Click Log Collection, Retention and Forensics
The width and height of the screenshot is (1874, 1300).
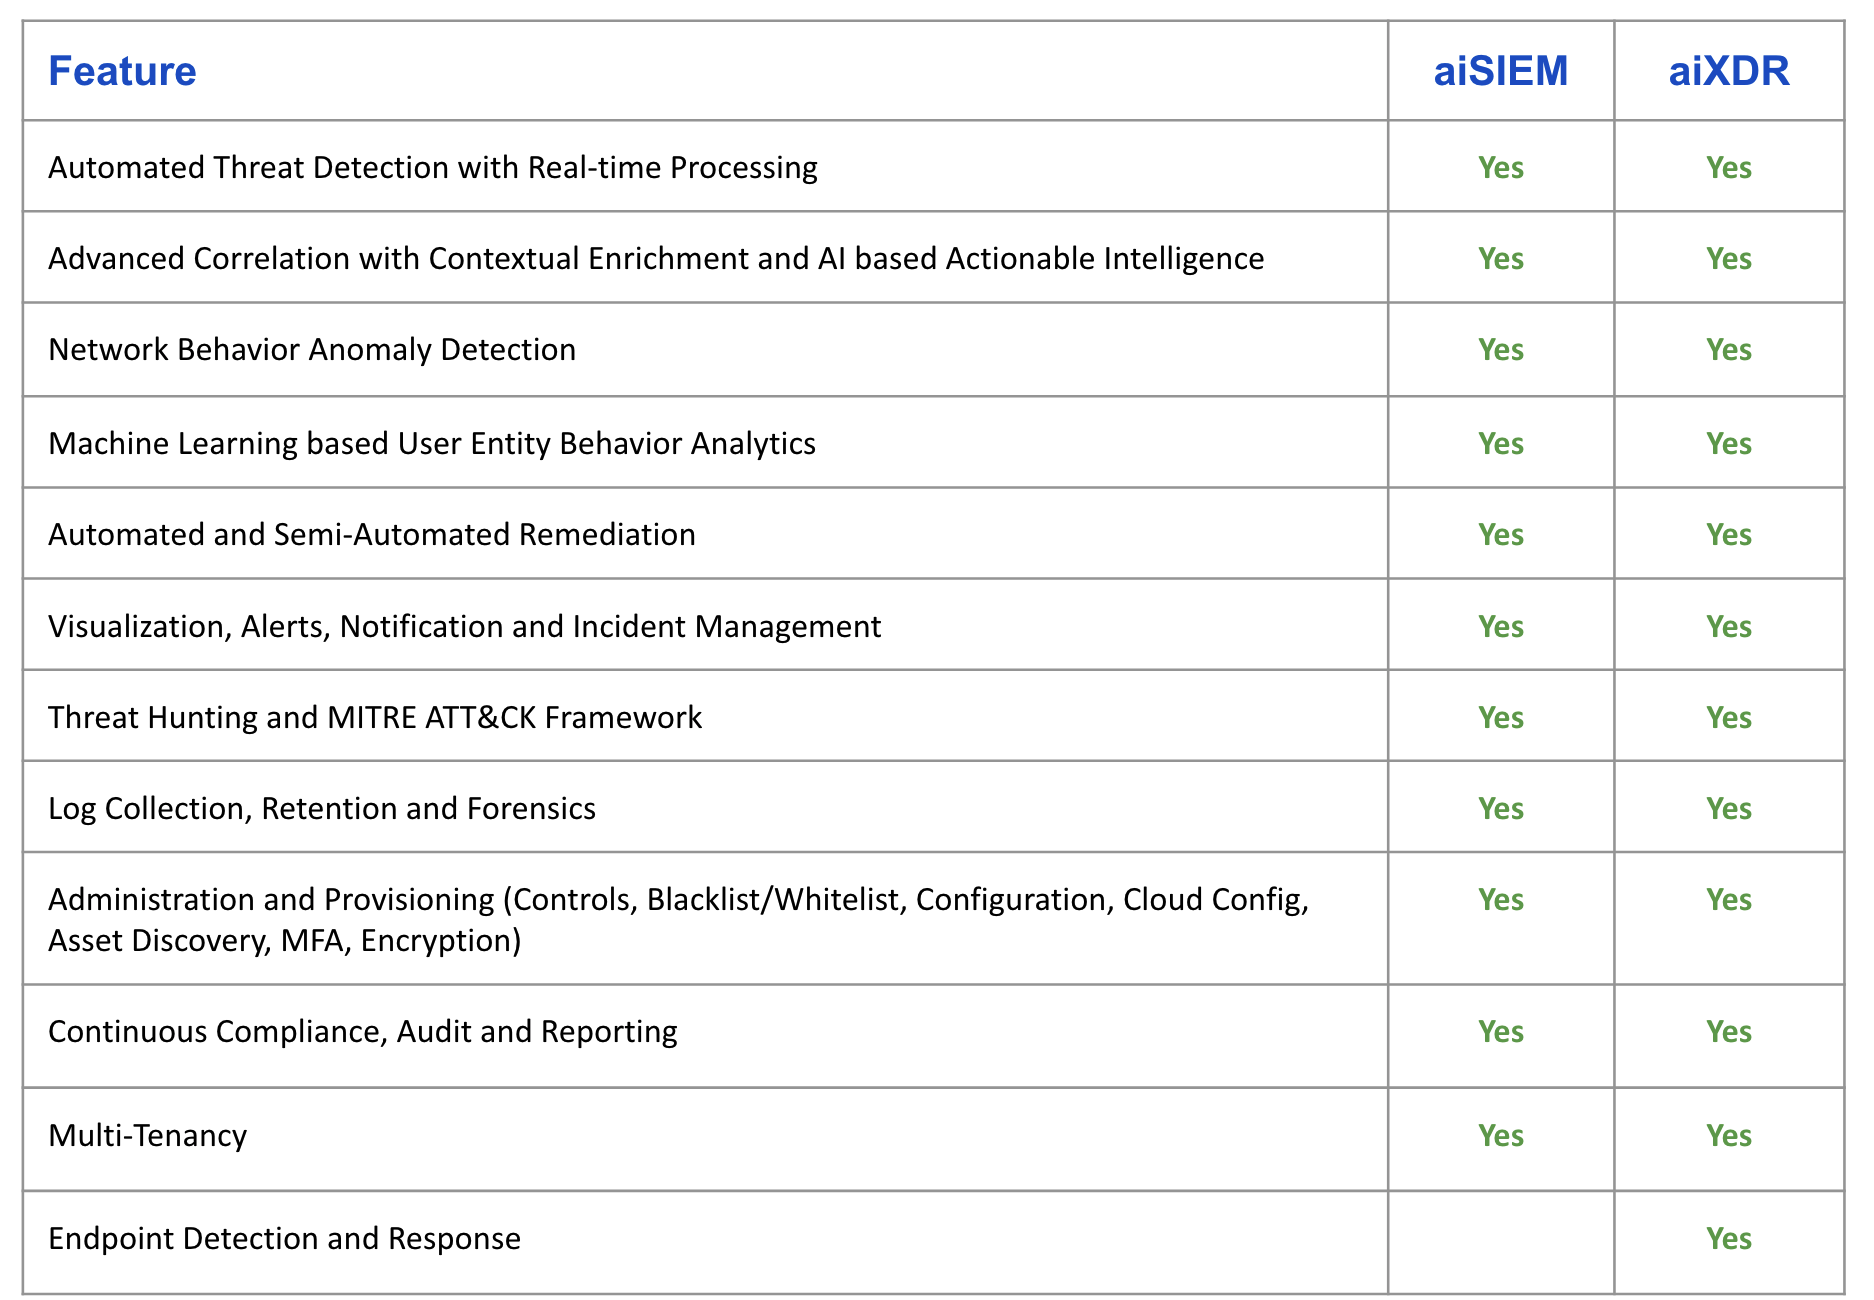[x=321, y=808]
